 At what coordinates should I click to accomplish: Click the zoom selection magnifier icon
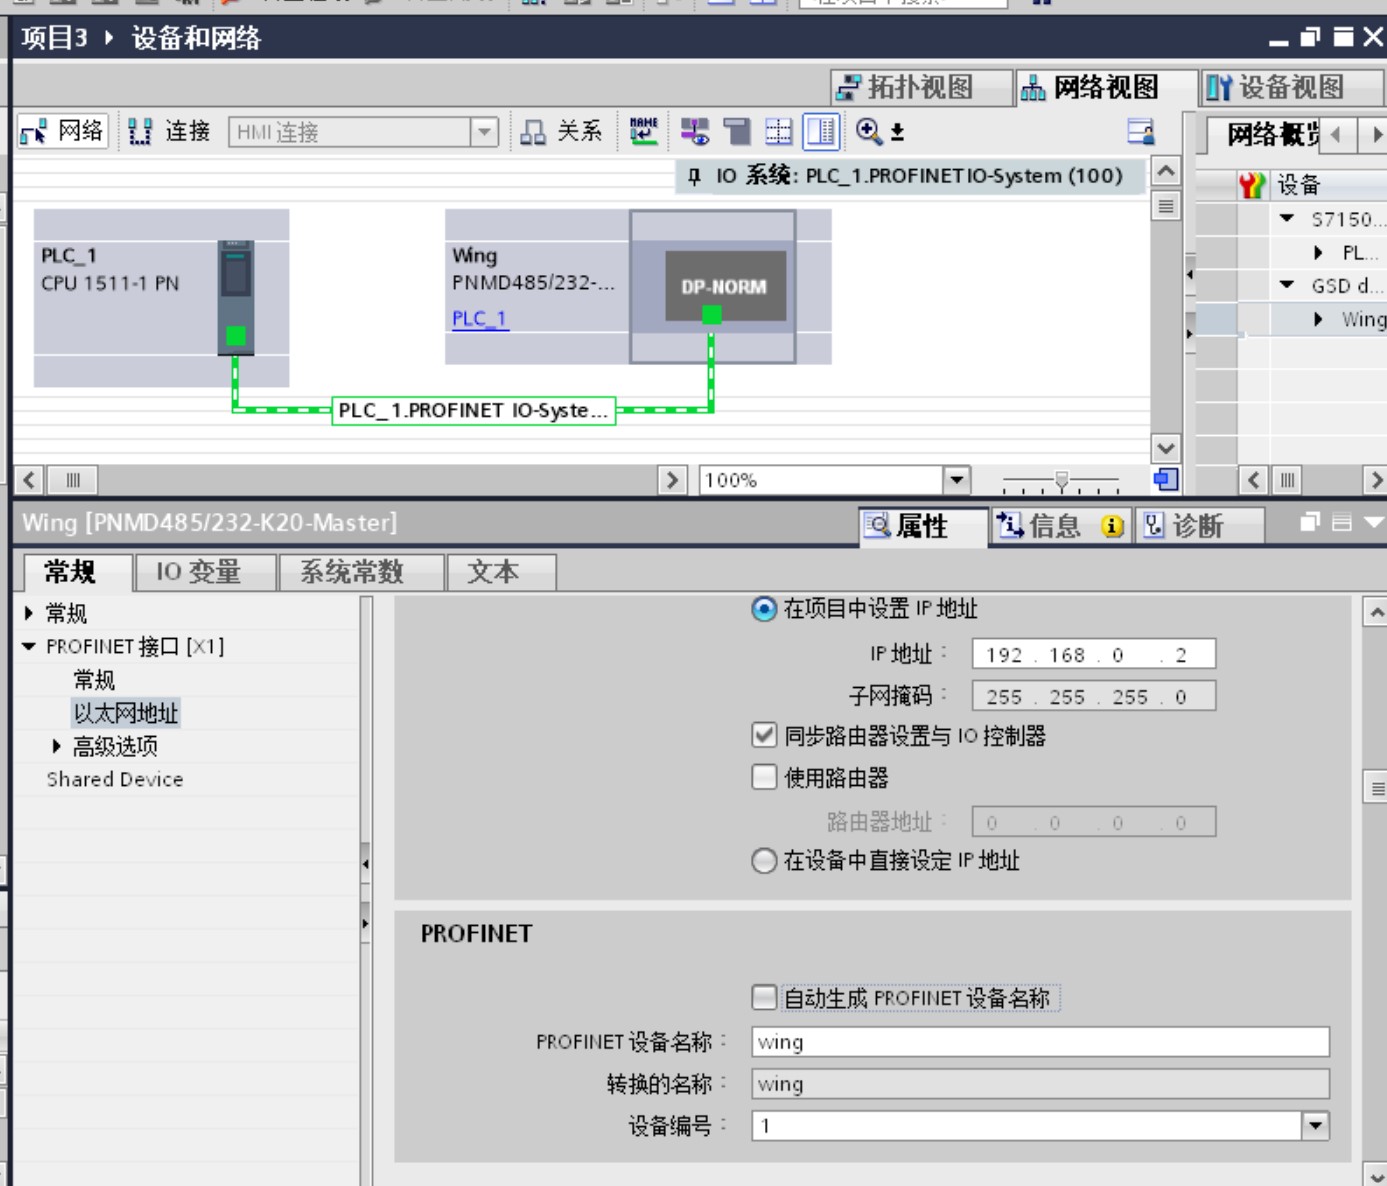(x=868, y=131)
